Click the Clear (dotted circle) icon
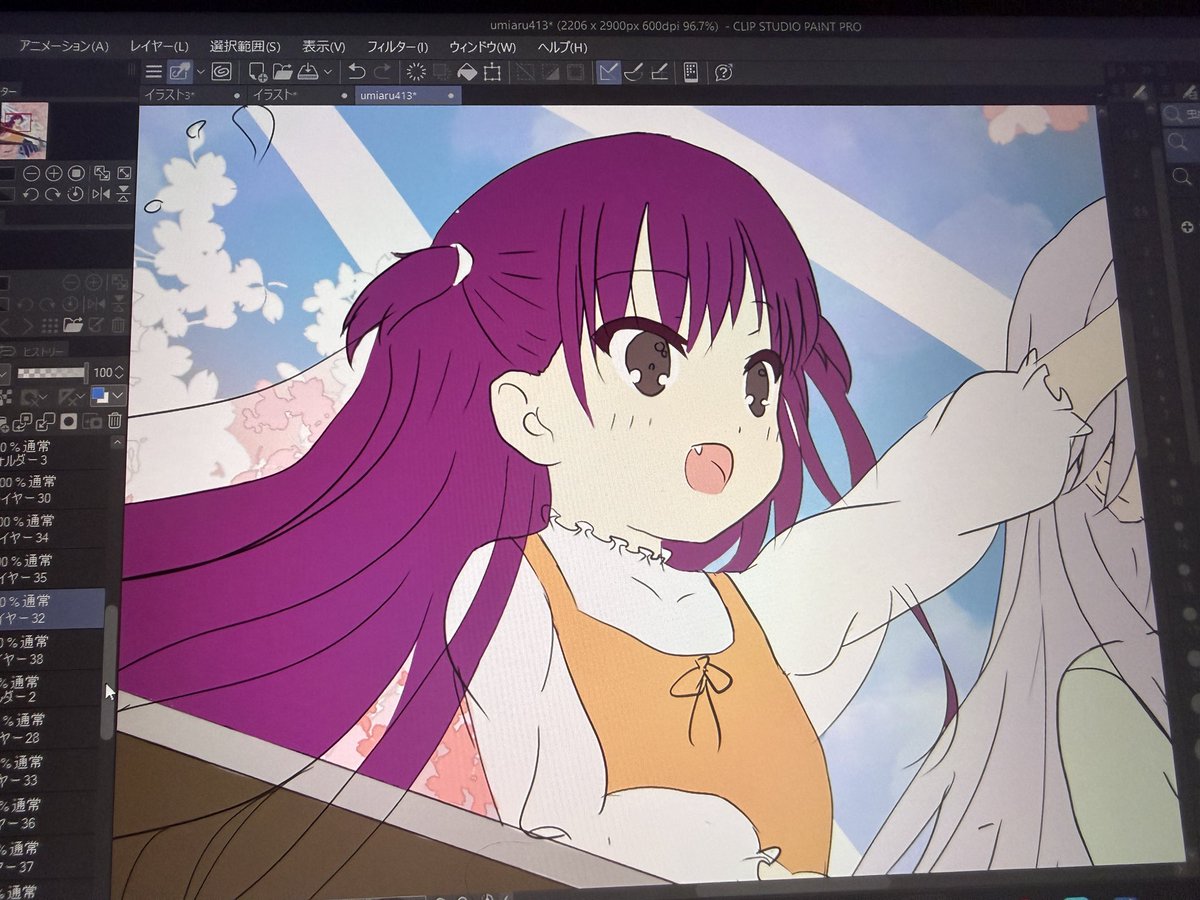 tap(415, 72)
